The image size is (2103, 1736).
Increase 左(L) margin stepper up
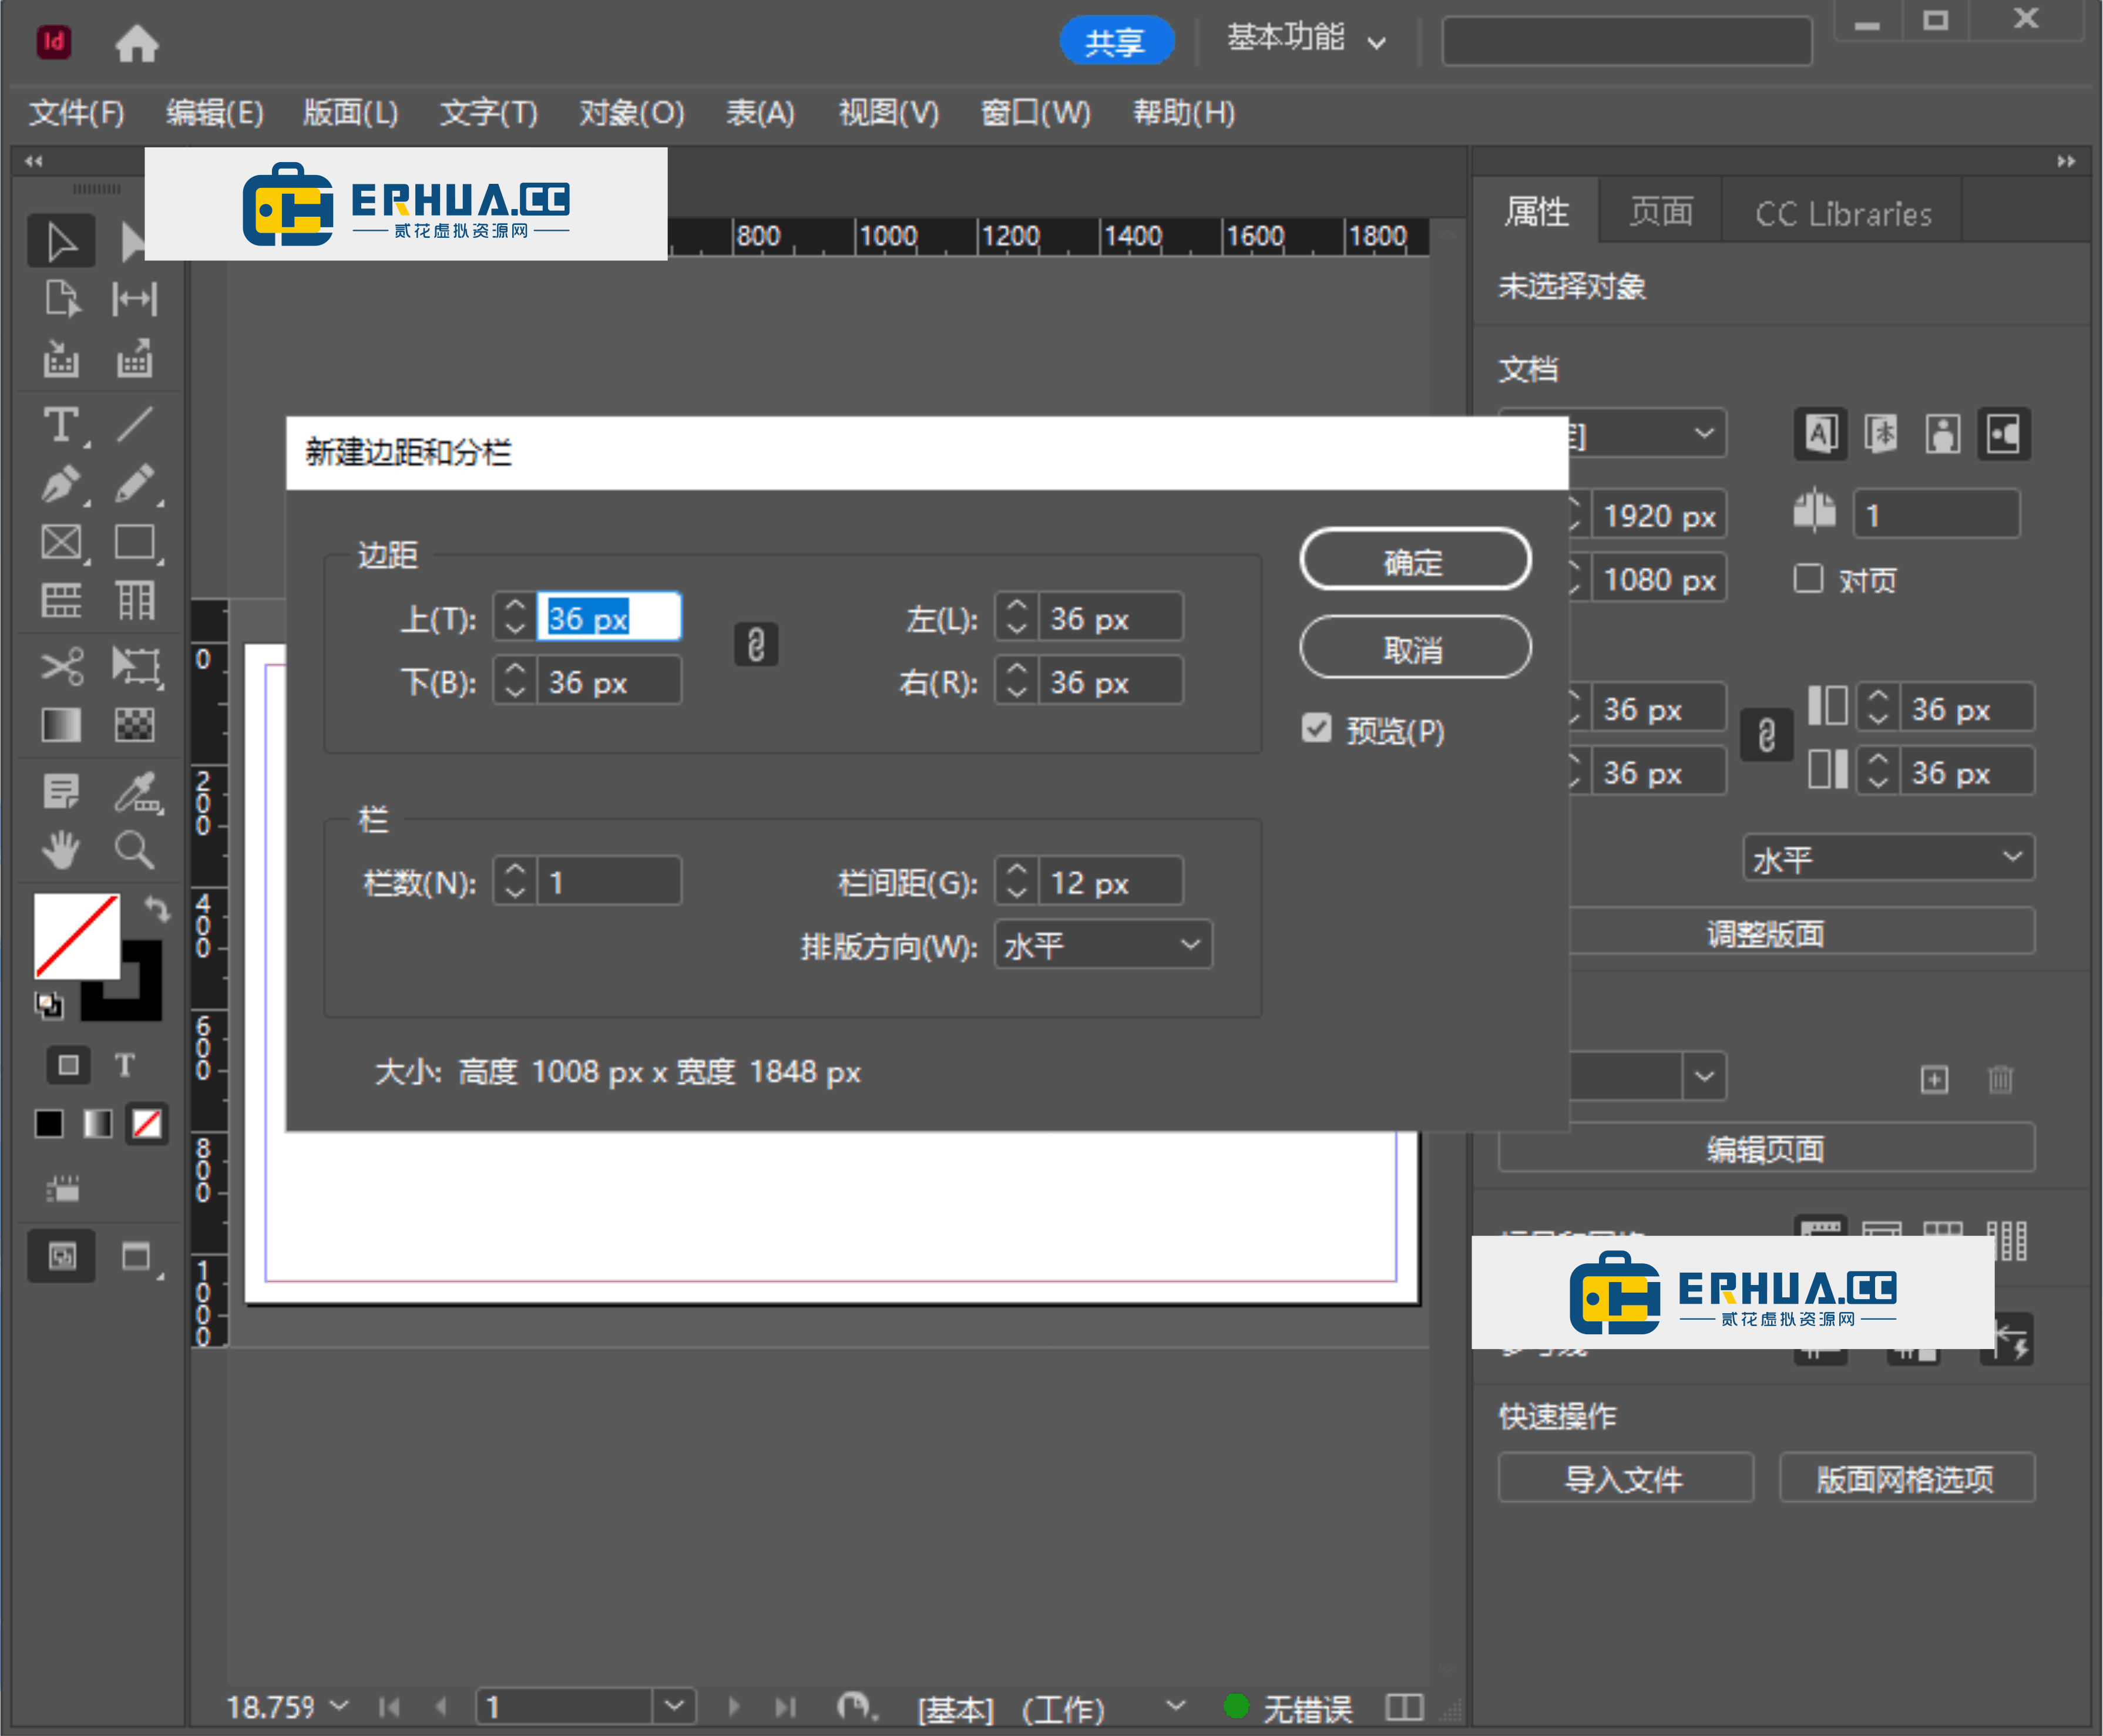pyautogui.click(x=1017, y=606)
